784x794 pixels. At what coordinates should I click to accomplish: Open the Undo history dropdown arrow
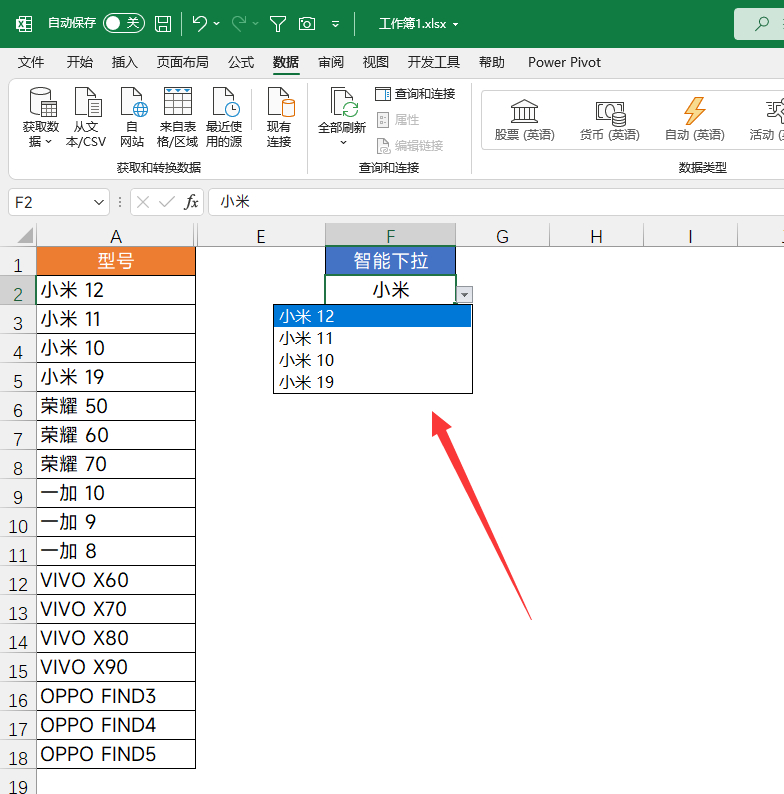(x=217, y=24)
